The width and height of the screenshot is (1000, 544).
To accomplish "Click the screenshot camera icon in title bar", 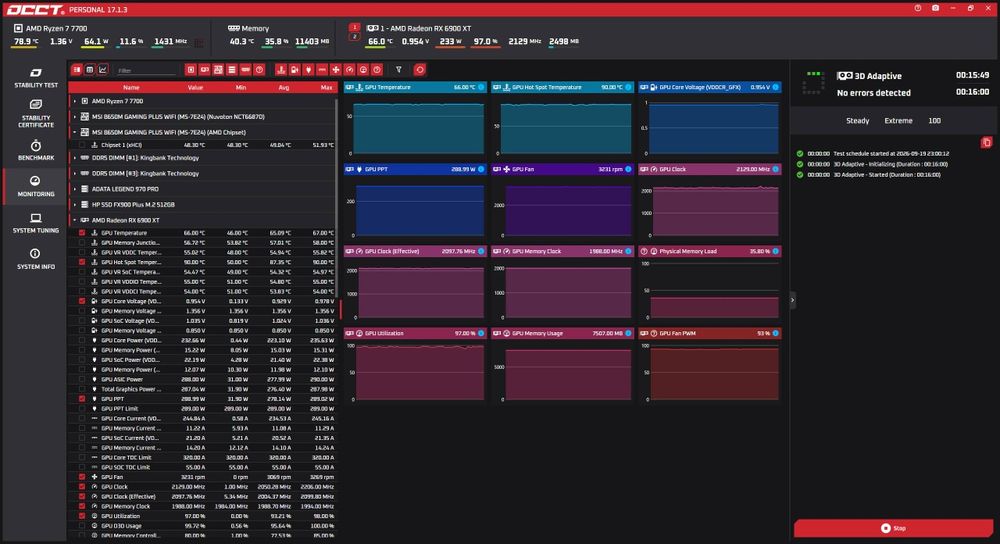I will [935, 8].
